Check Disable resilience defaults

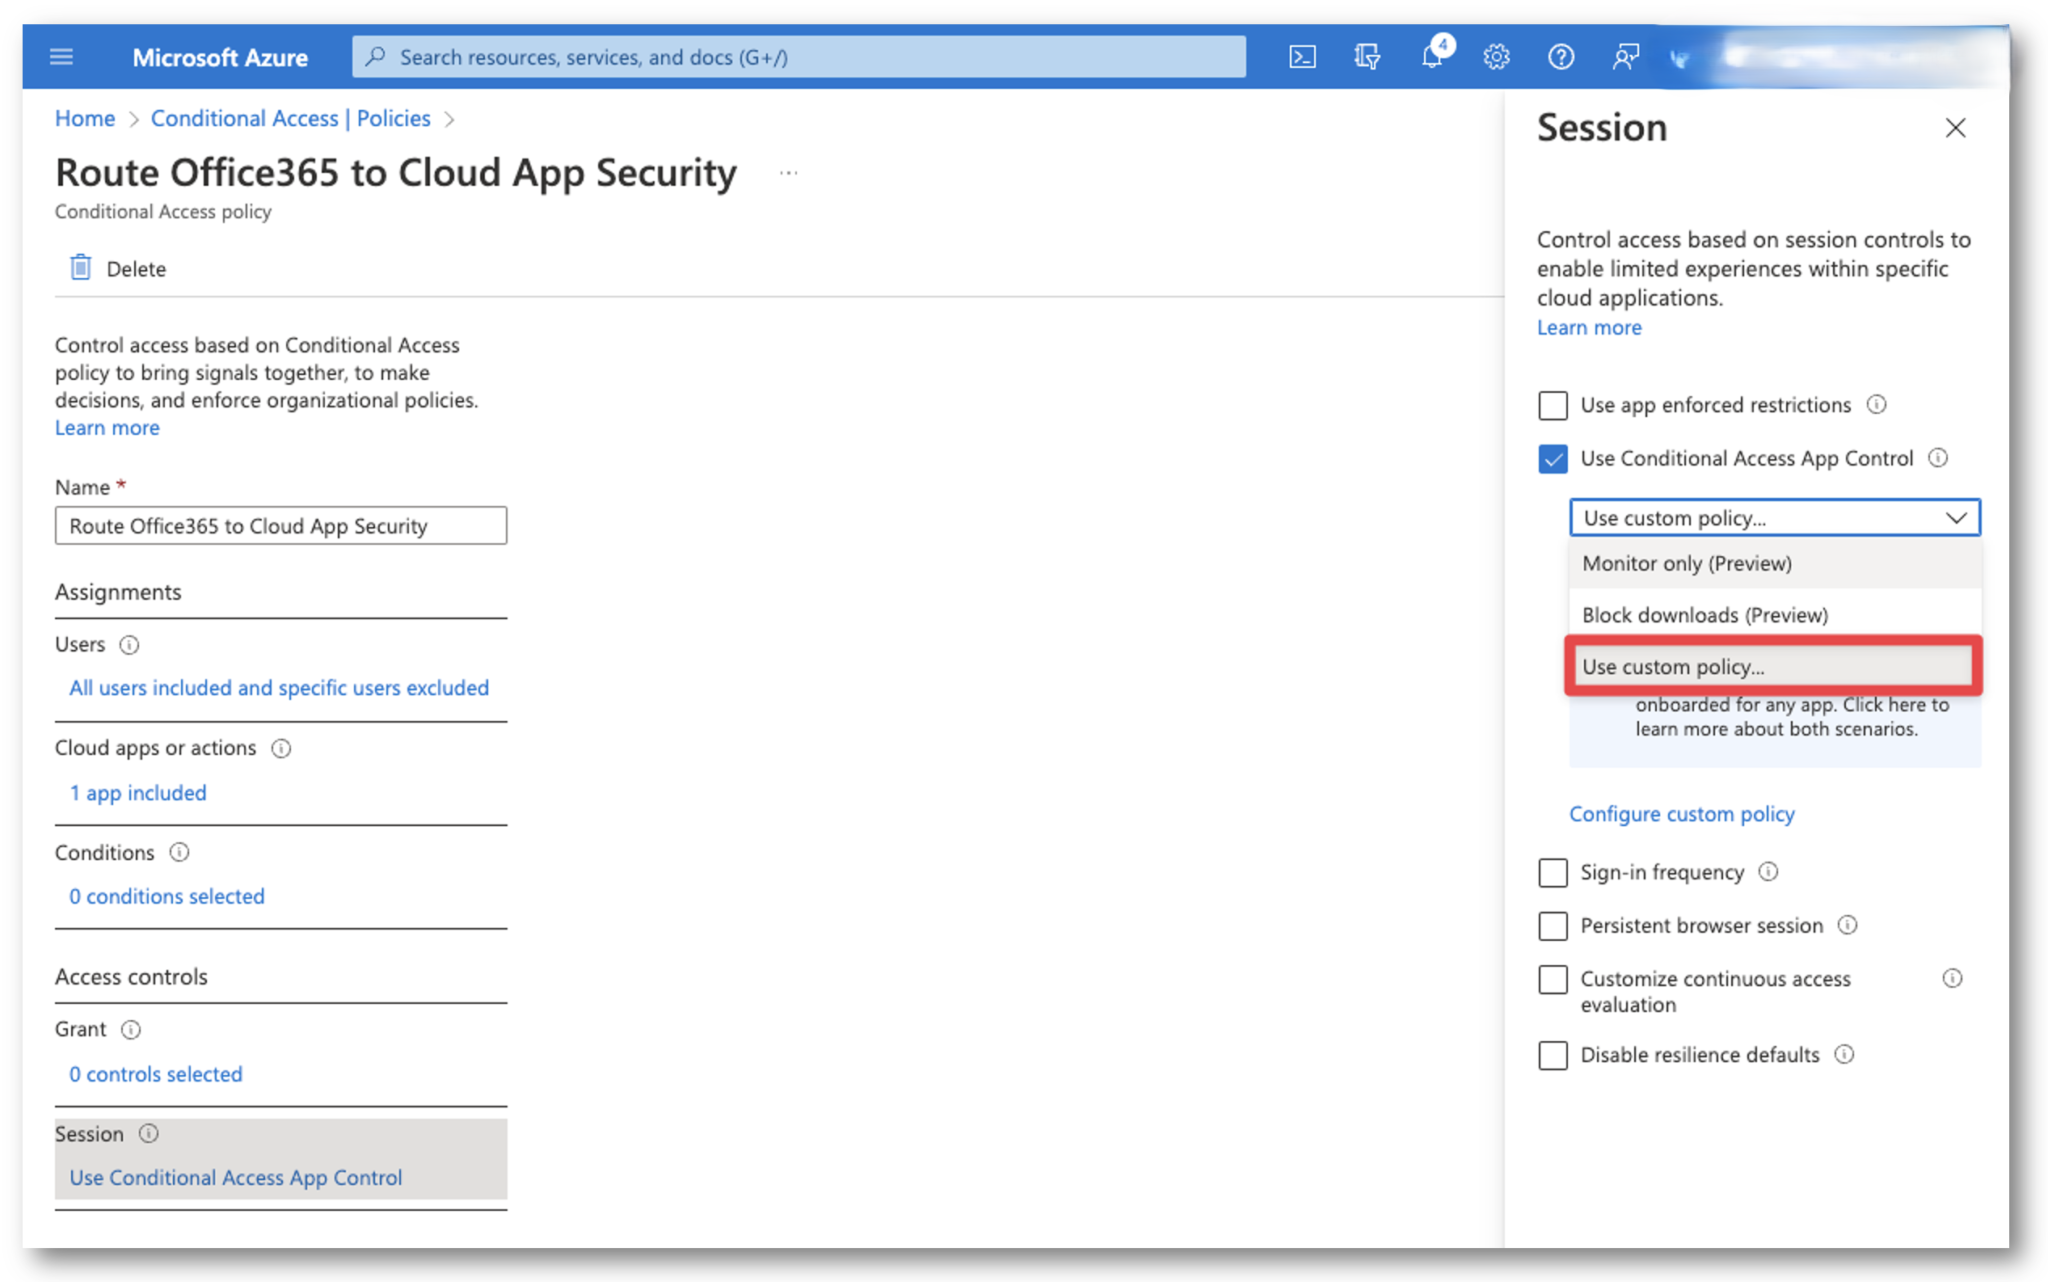pyautogui.click(x=1552, y=1056)
